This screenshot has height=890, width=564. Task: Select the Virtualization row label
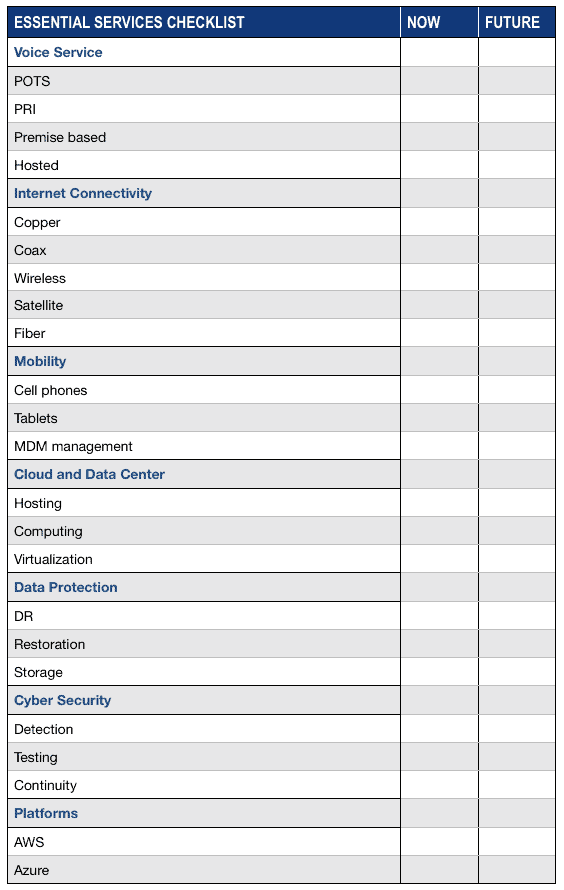(x=53, y=559)
